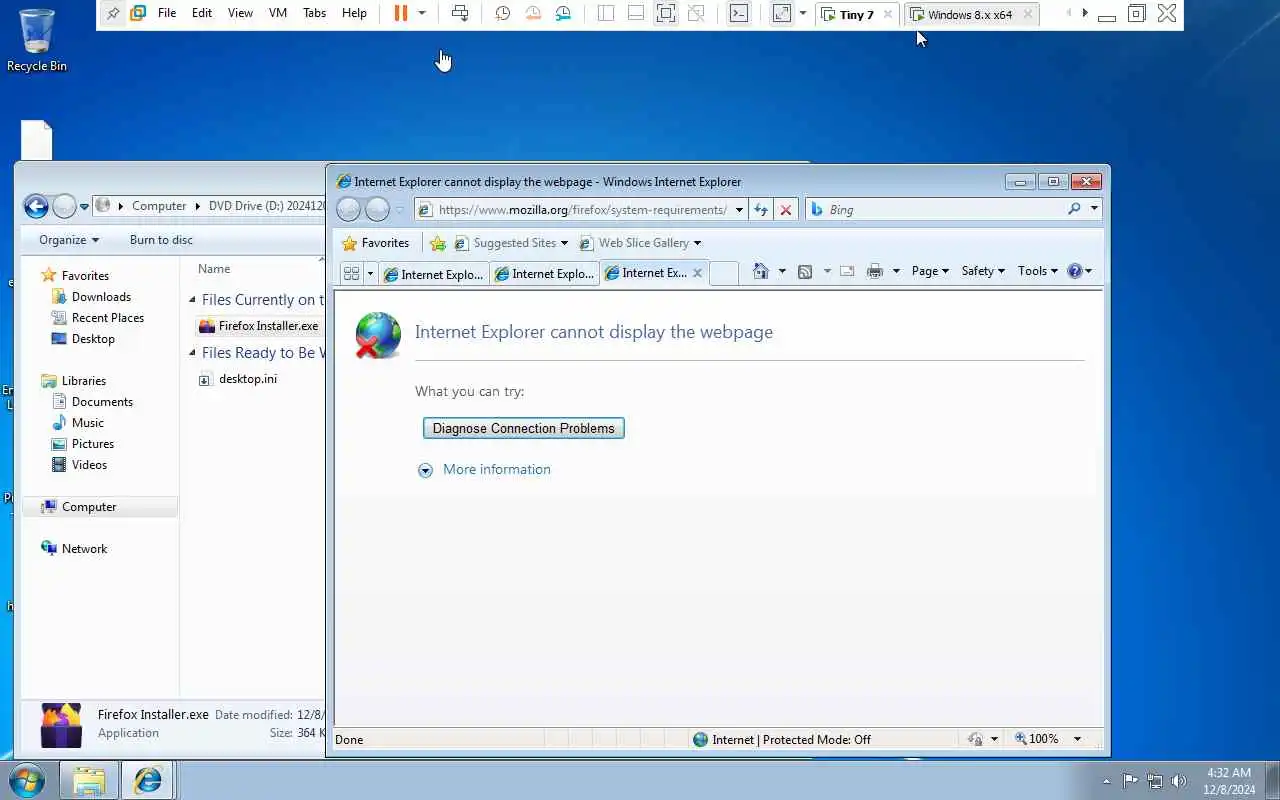Image resolution: width=1280 pixels, height=800 pixels.
Task: Open the volume icon in system tray
Action: pyautogui.click(x=1179, y=781)
